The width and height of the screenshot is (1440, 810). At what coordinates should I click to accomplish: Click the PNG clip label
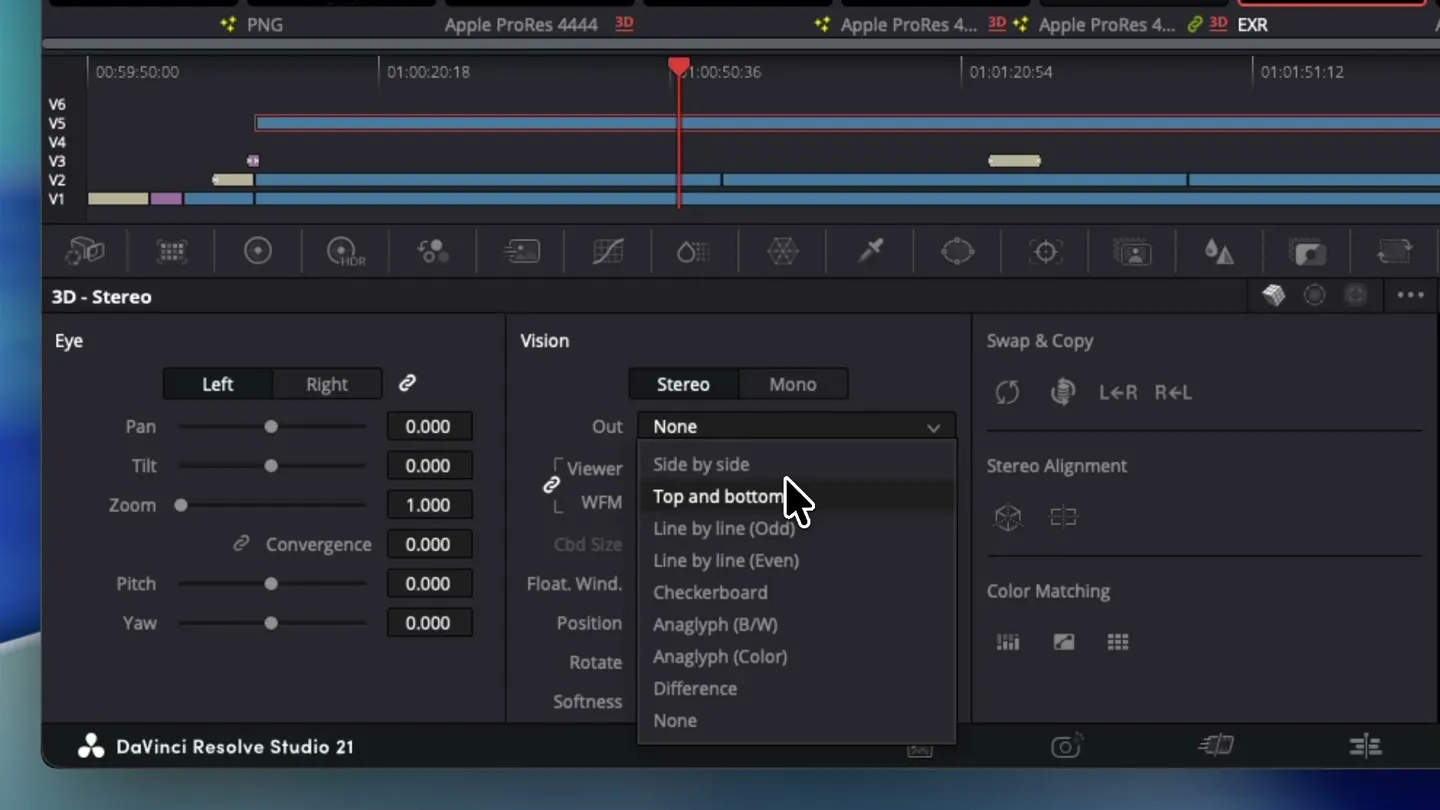point(265,24)
